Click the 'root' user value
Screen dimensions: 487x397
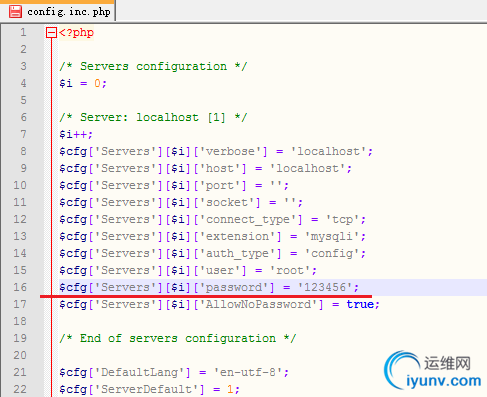click(290, 270)
